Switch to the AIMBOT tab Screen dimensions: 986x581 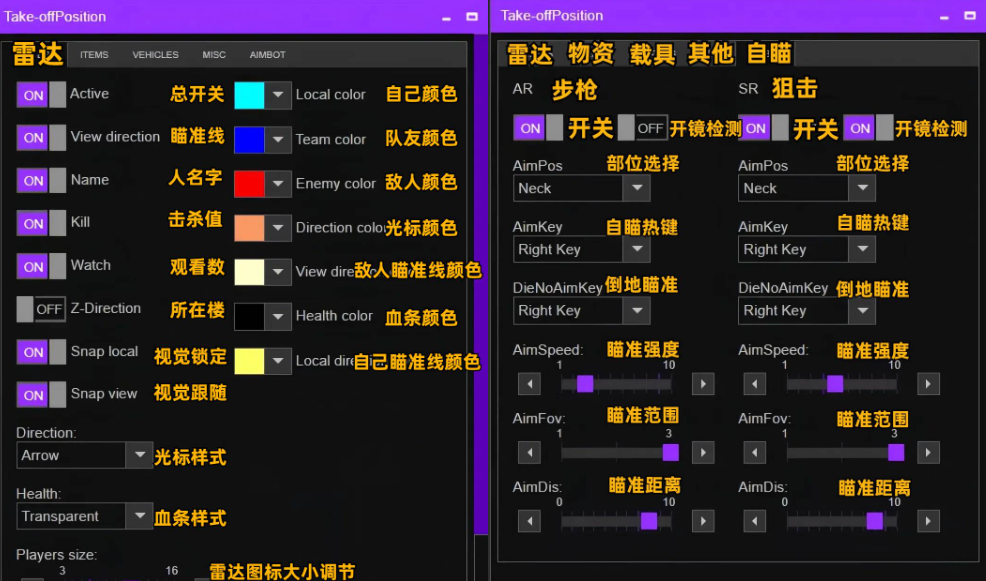pyautogui.click(x=266, y=55)
